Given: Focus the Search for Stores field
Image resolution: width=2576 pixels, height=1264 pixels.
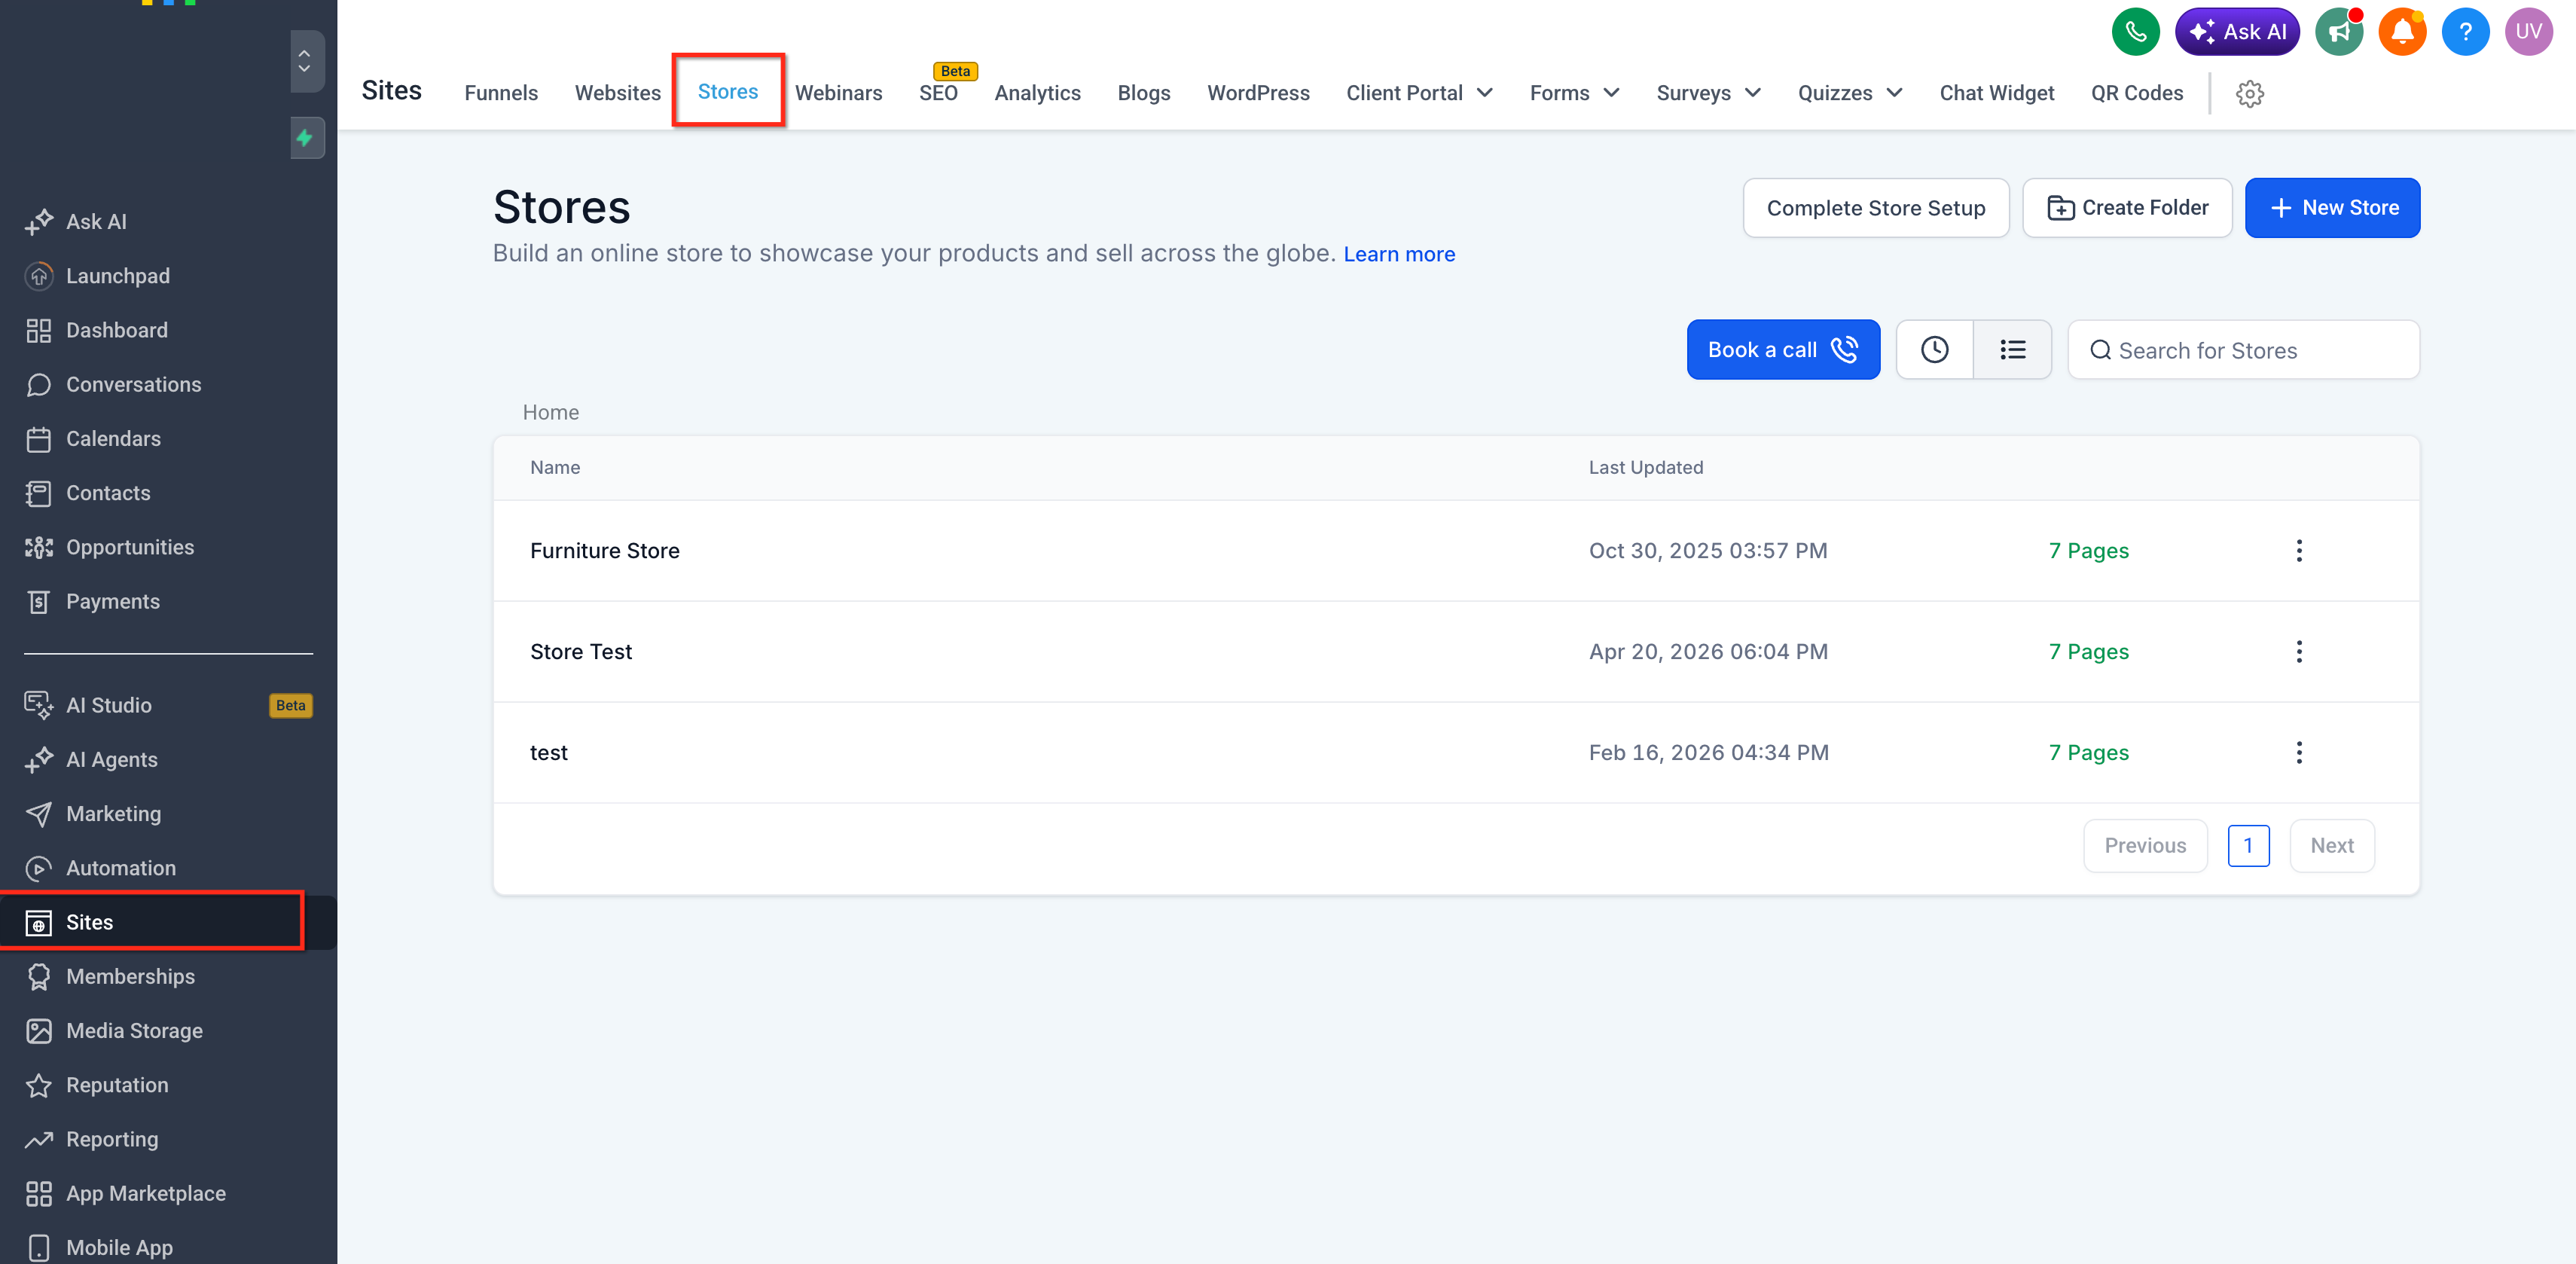Looking at the screenshot, I should [x=2243, y=350].
